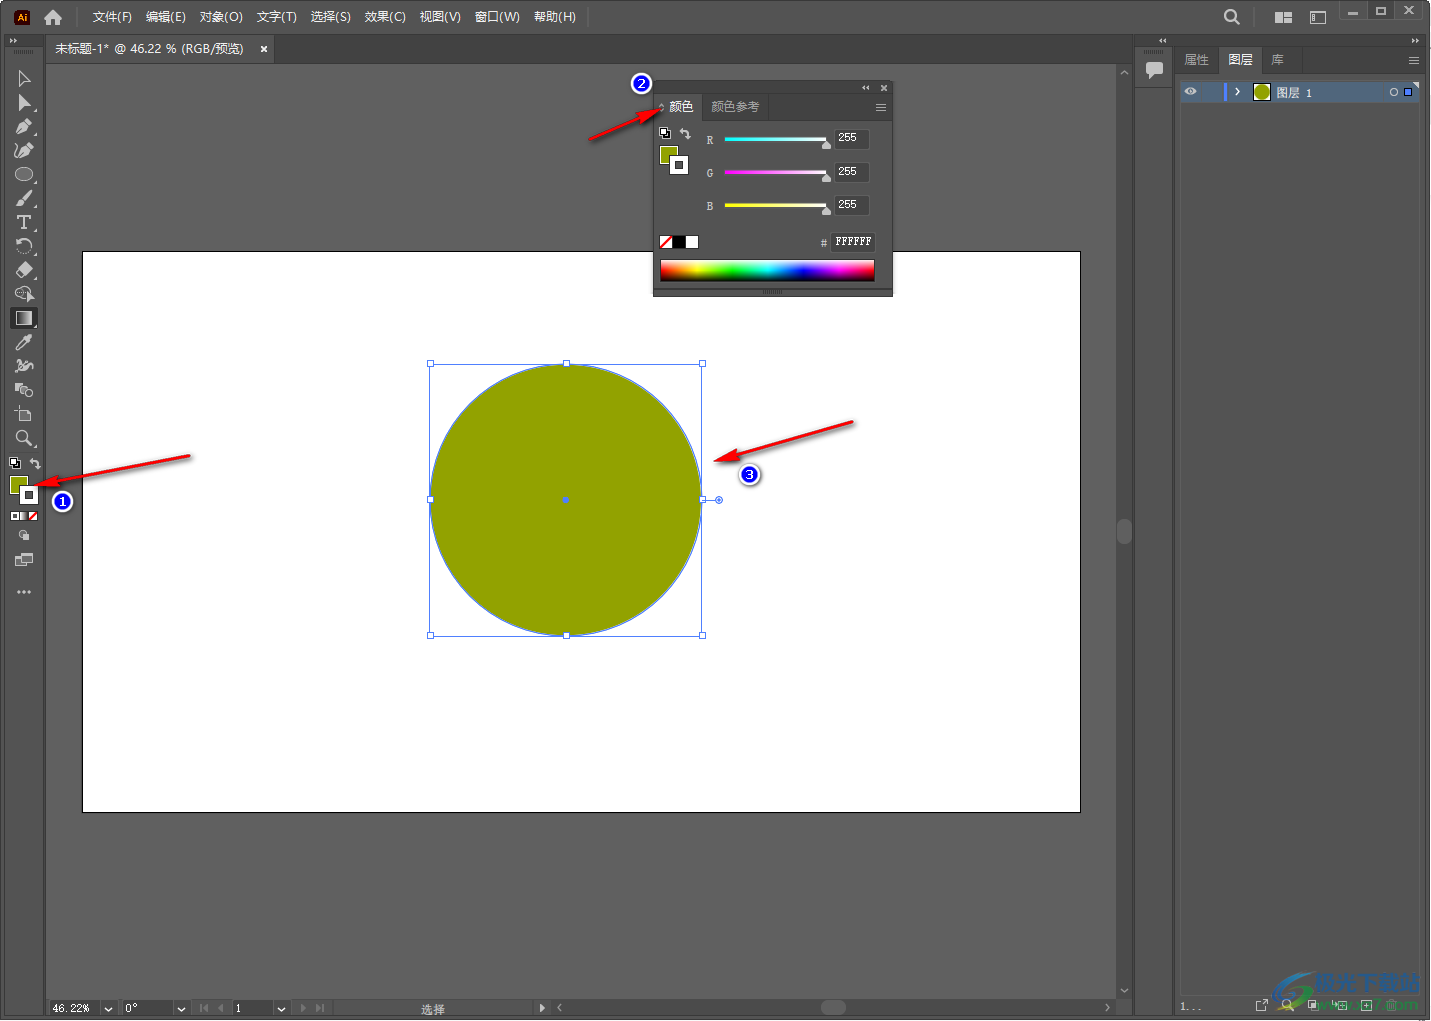
Task: Click the R red slider track
Action: [776, 139]
